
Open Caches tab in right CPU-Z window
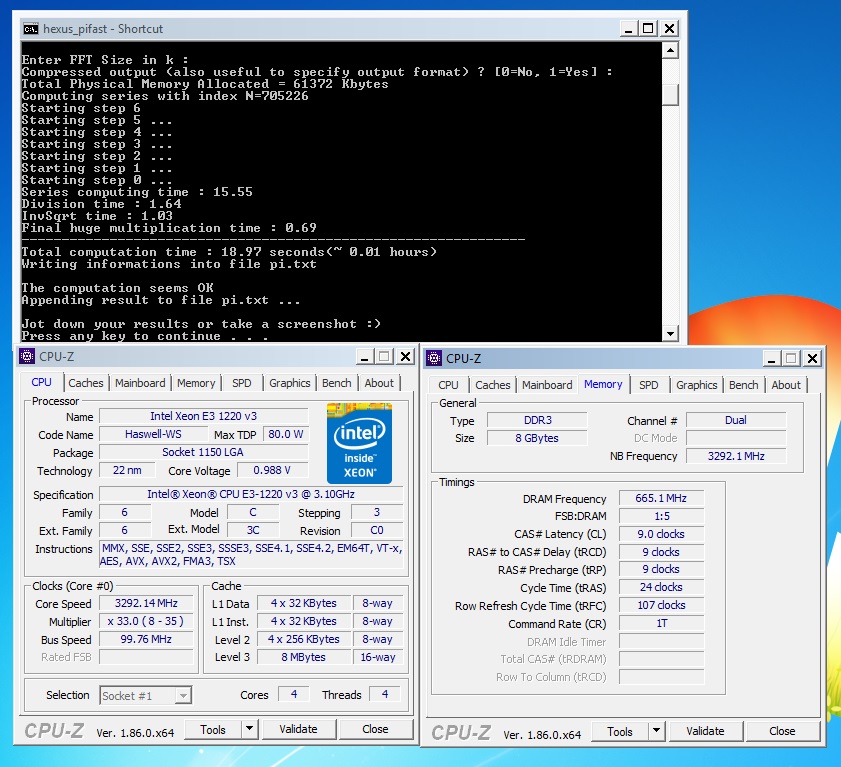coord(493,385)
